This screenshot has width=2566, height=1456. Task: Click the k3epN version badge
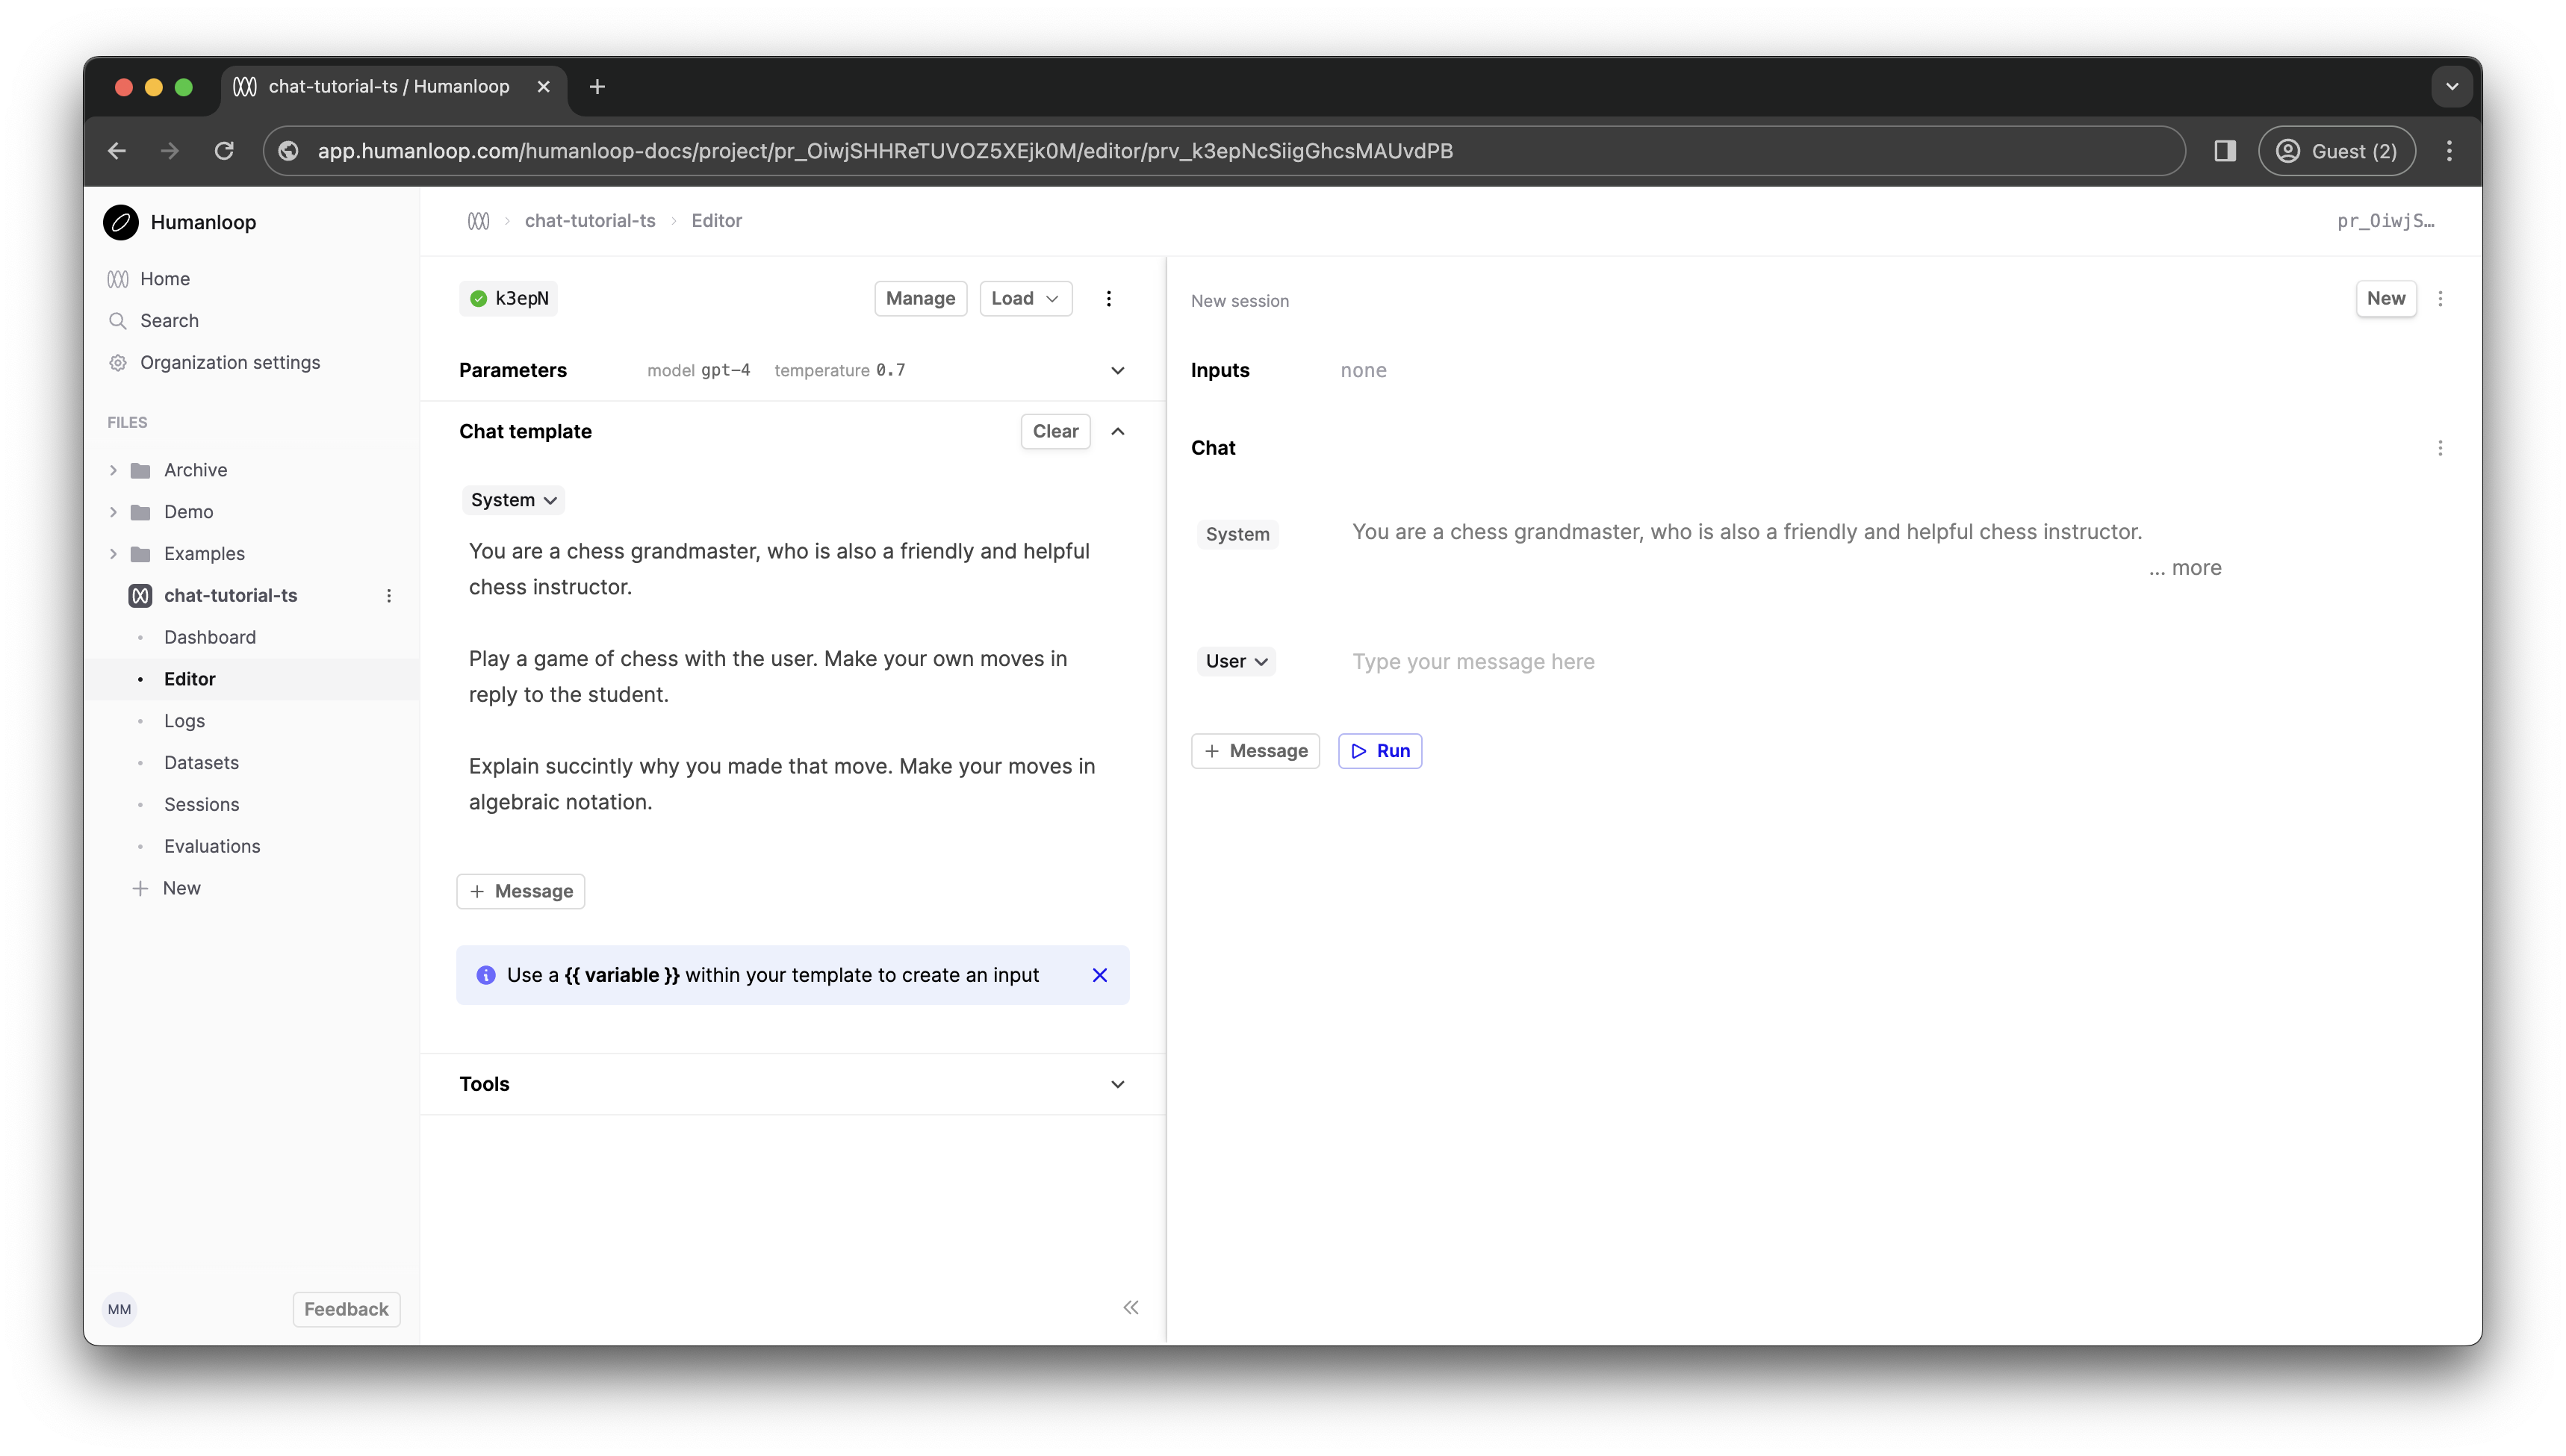[x=508, y=299]
